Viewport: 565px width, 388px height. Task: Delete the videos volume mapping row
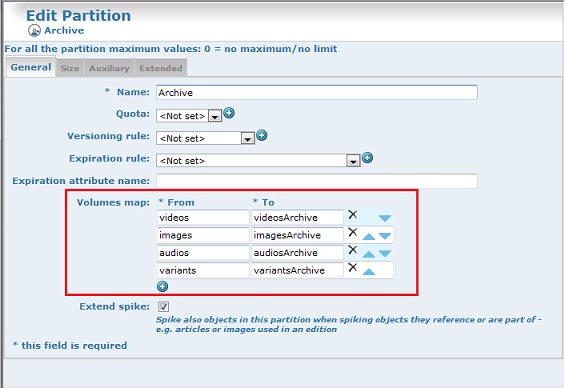353,215
